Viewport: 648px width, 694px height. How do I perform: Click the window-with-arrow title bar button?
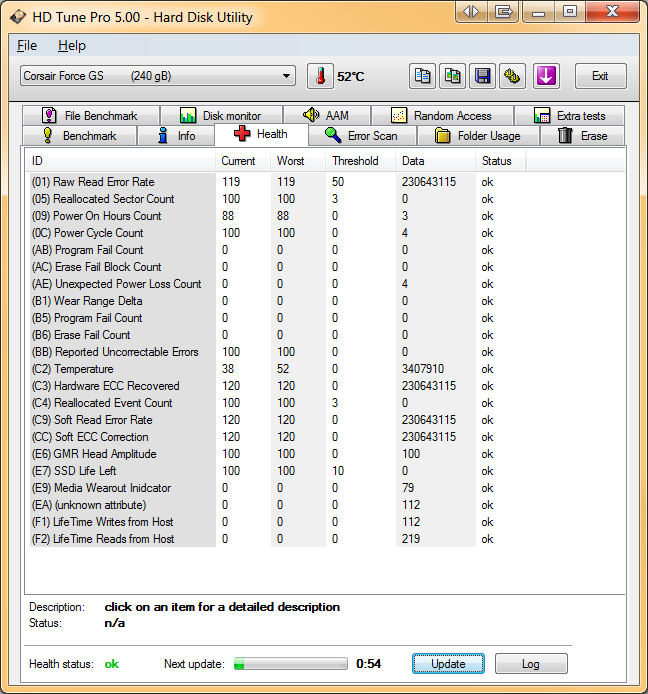(504, 12)
